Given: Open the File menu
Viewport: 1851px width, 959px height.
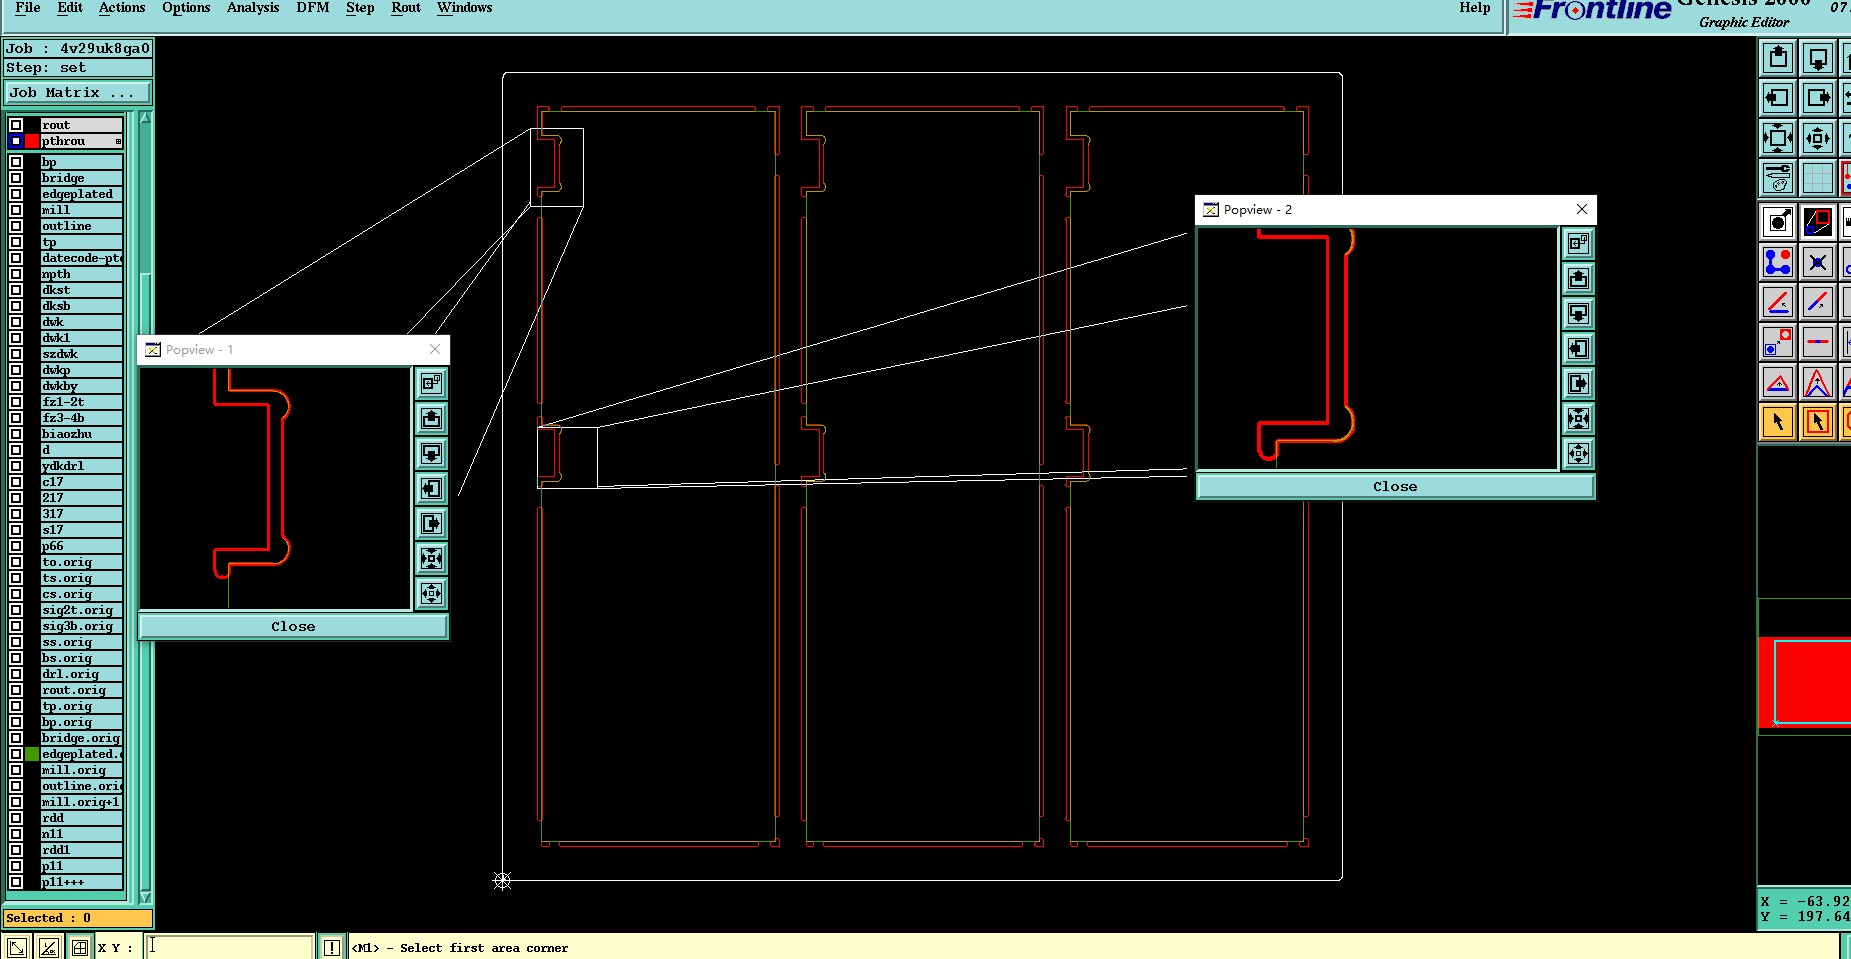Looking at the screenshot, I should 28,8.
